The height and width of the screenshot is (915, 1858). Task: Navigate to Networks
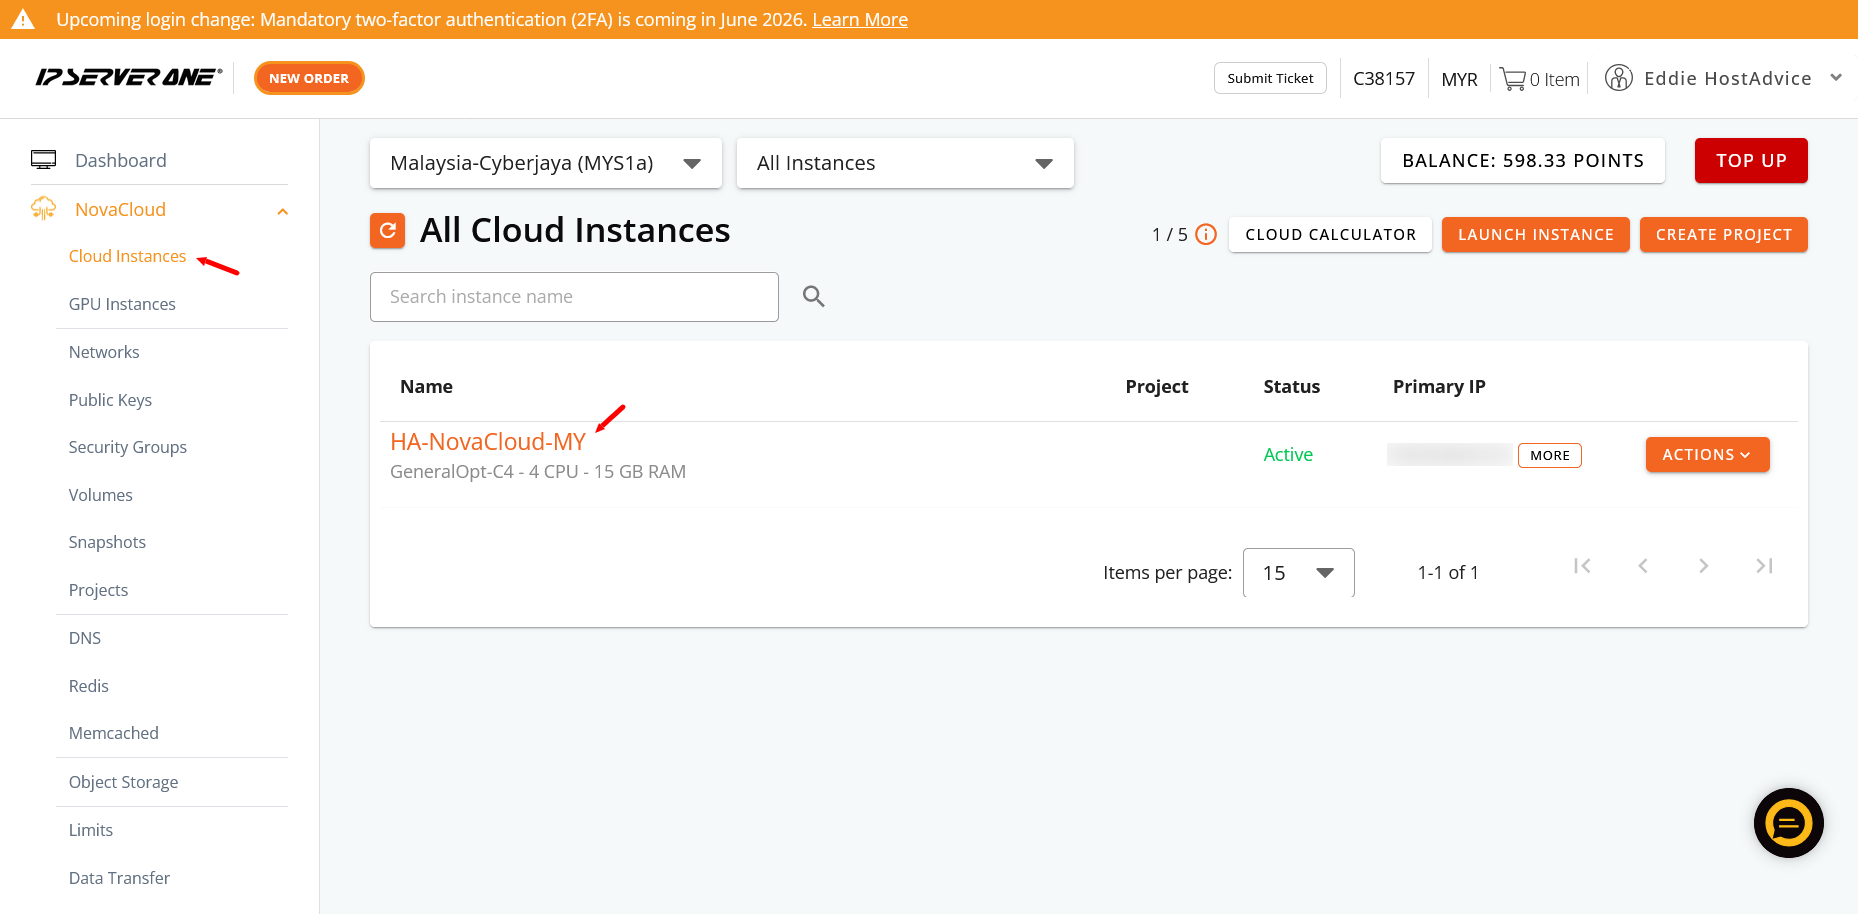pyautogui.click(x=104, y=352)
